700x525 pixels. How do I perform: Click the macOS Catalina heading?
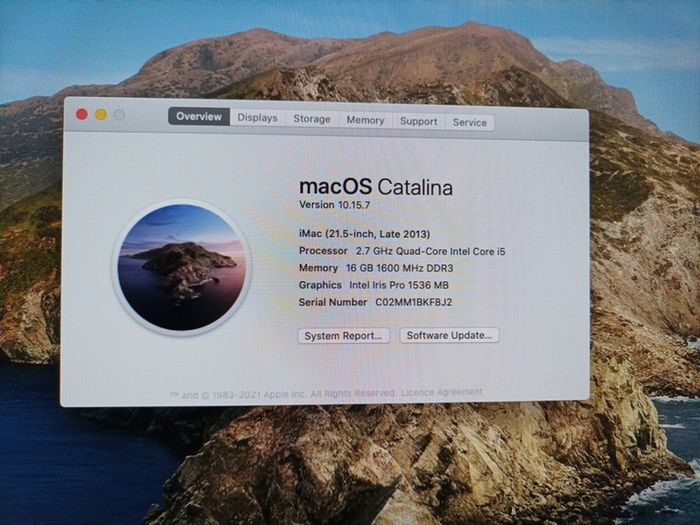(376, 187)
